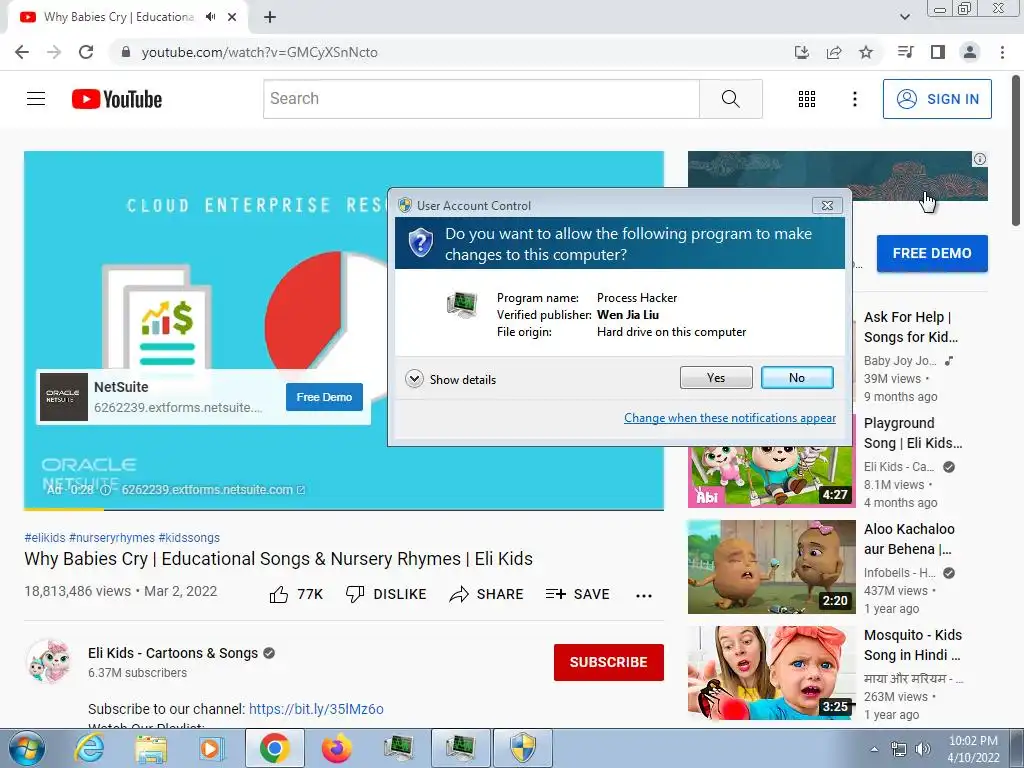The width and height of the screenshot is (1024, 768).
Task: Click the install app icon in address bar
Action: (801, 52)
